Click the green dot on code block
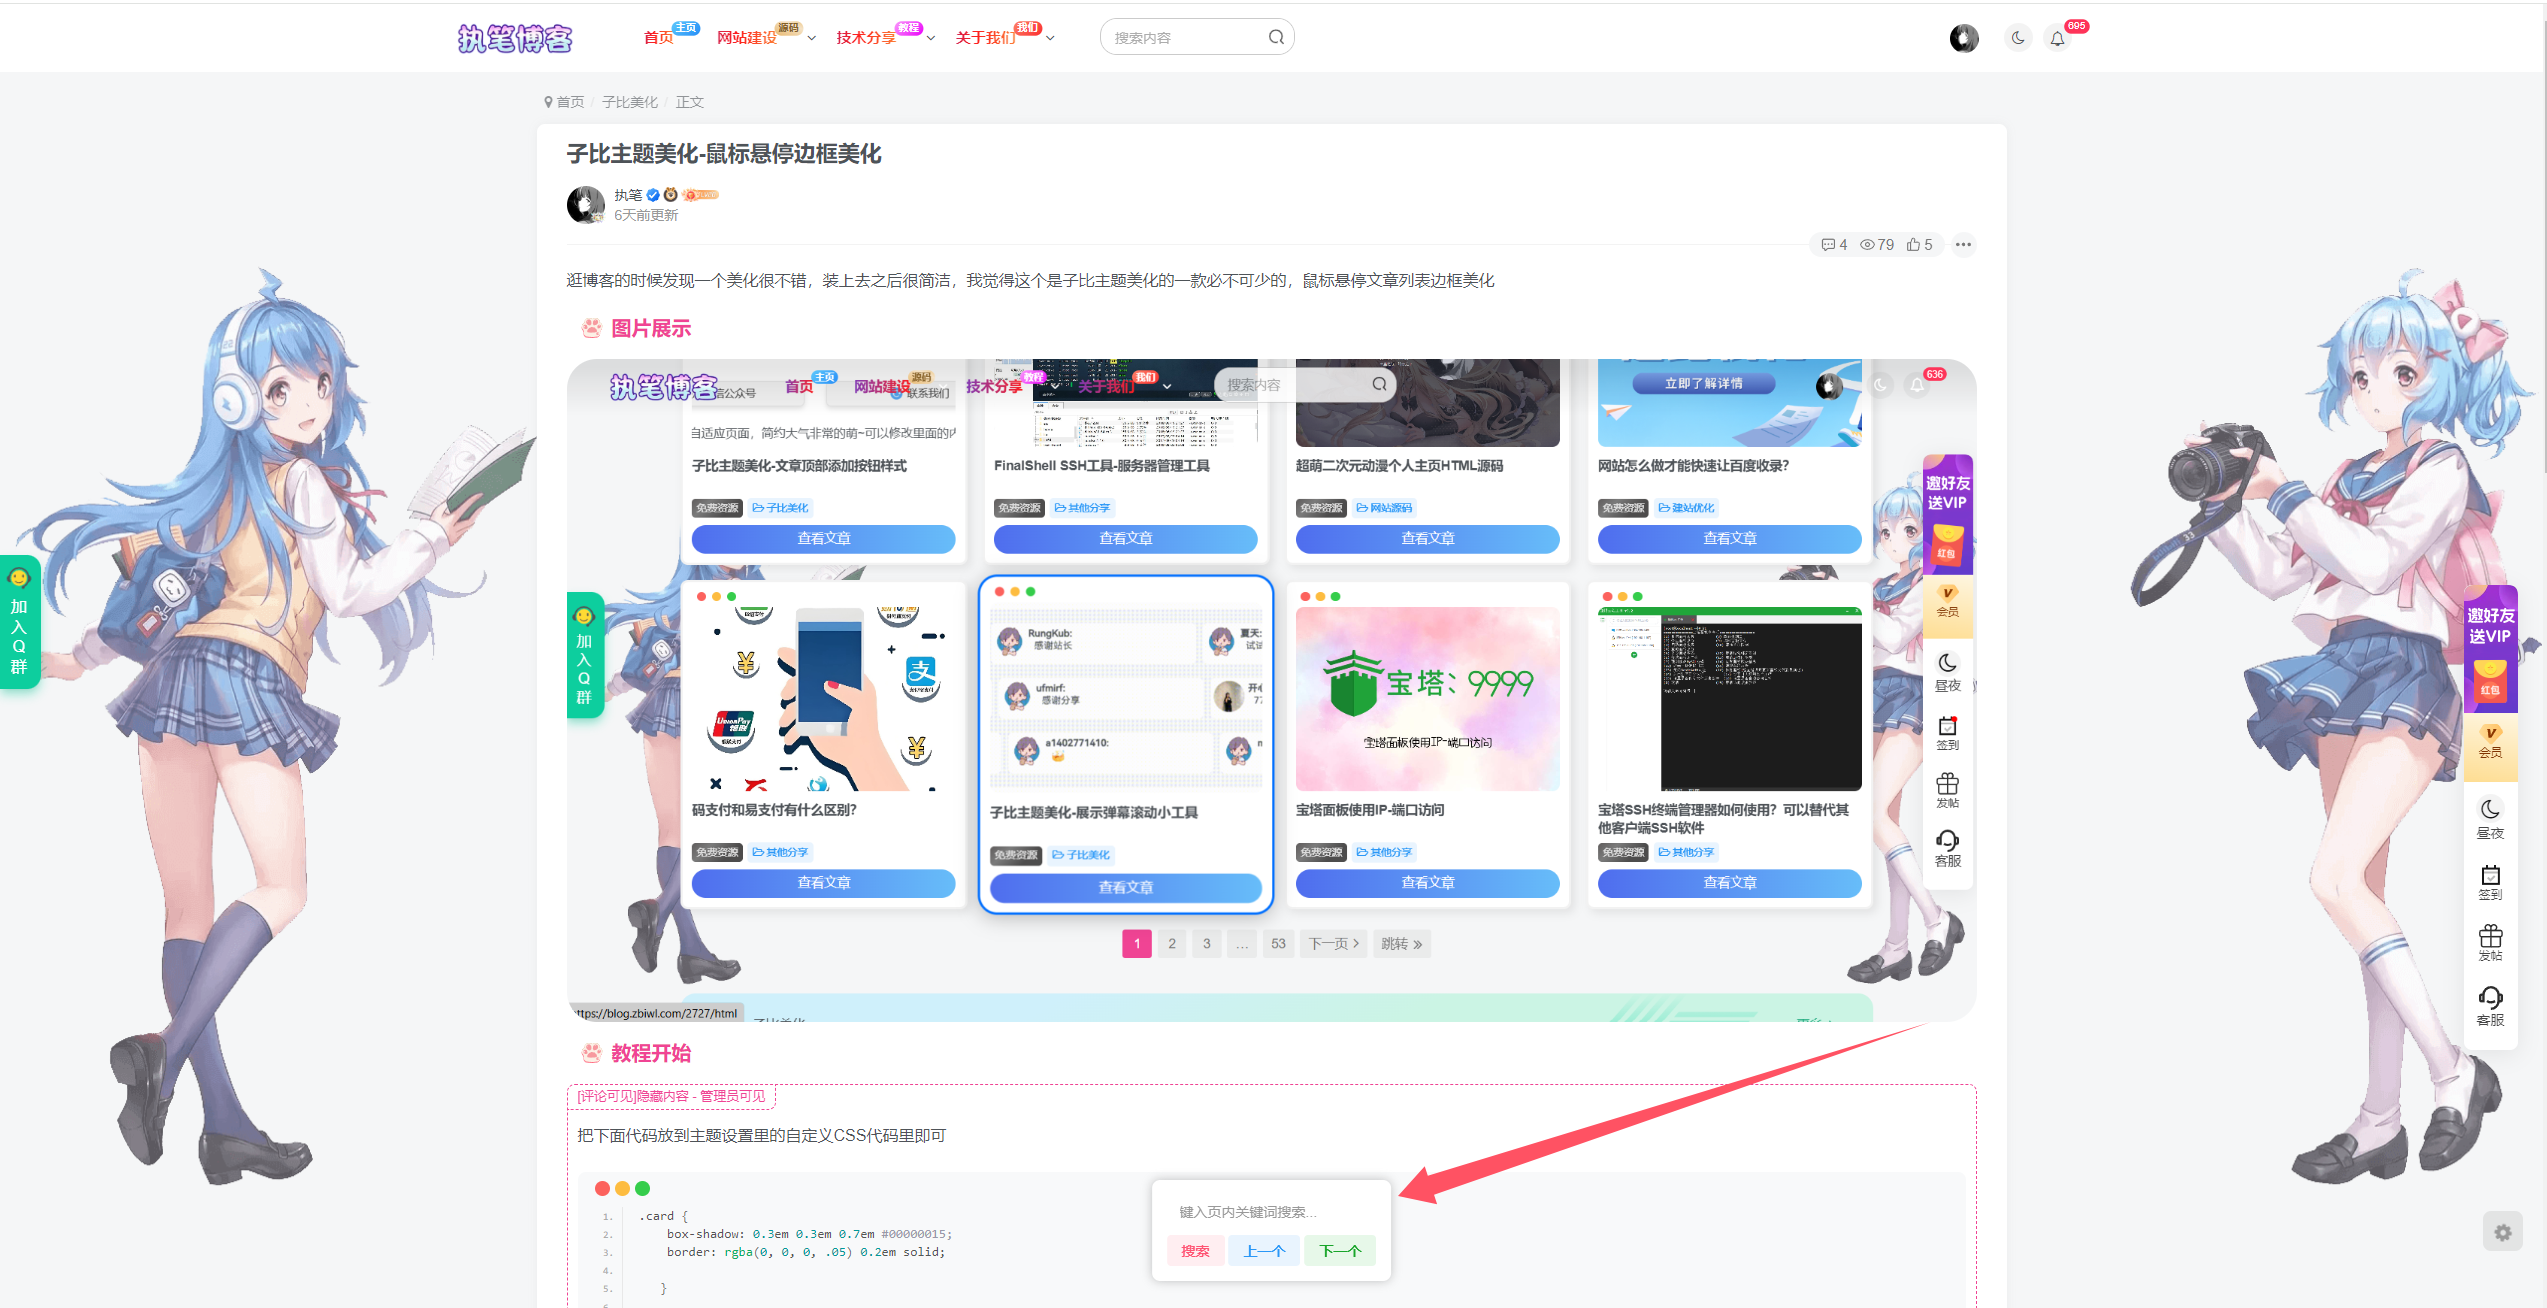The width and height of the screenshot is (2547, 1308). pos(642,1188)
